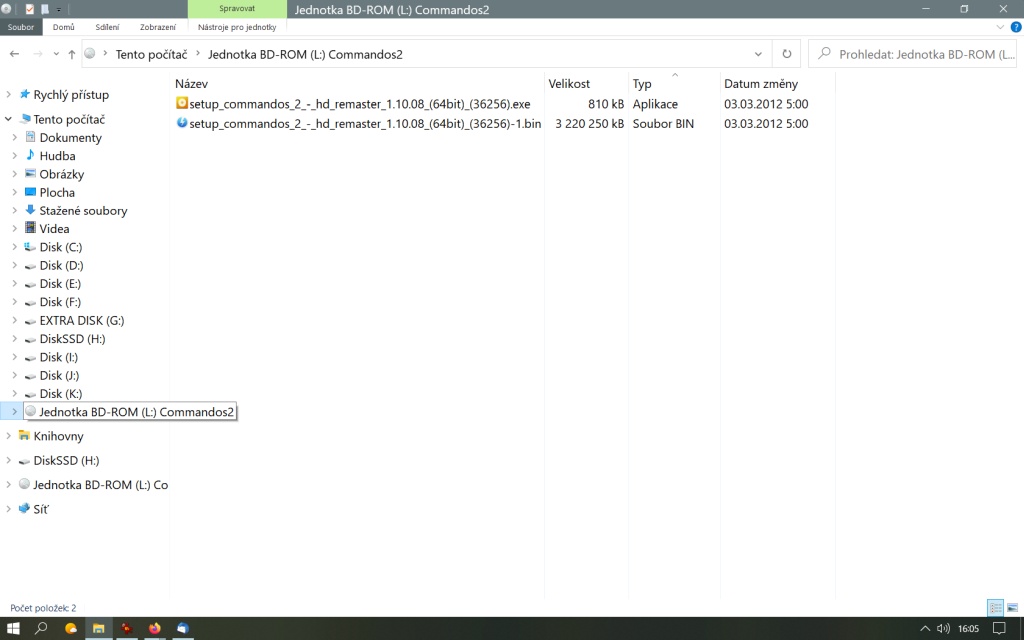Expand the Disk (K:) tree node
Viewport: 1024px width, 640px height.
point(14,394)
